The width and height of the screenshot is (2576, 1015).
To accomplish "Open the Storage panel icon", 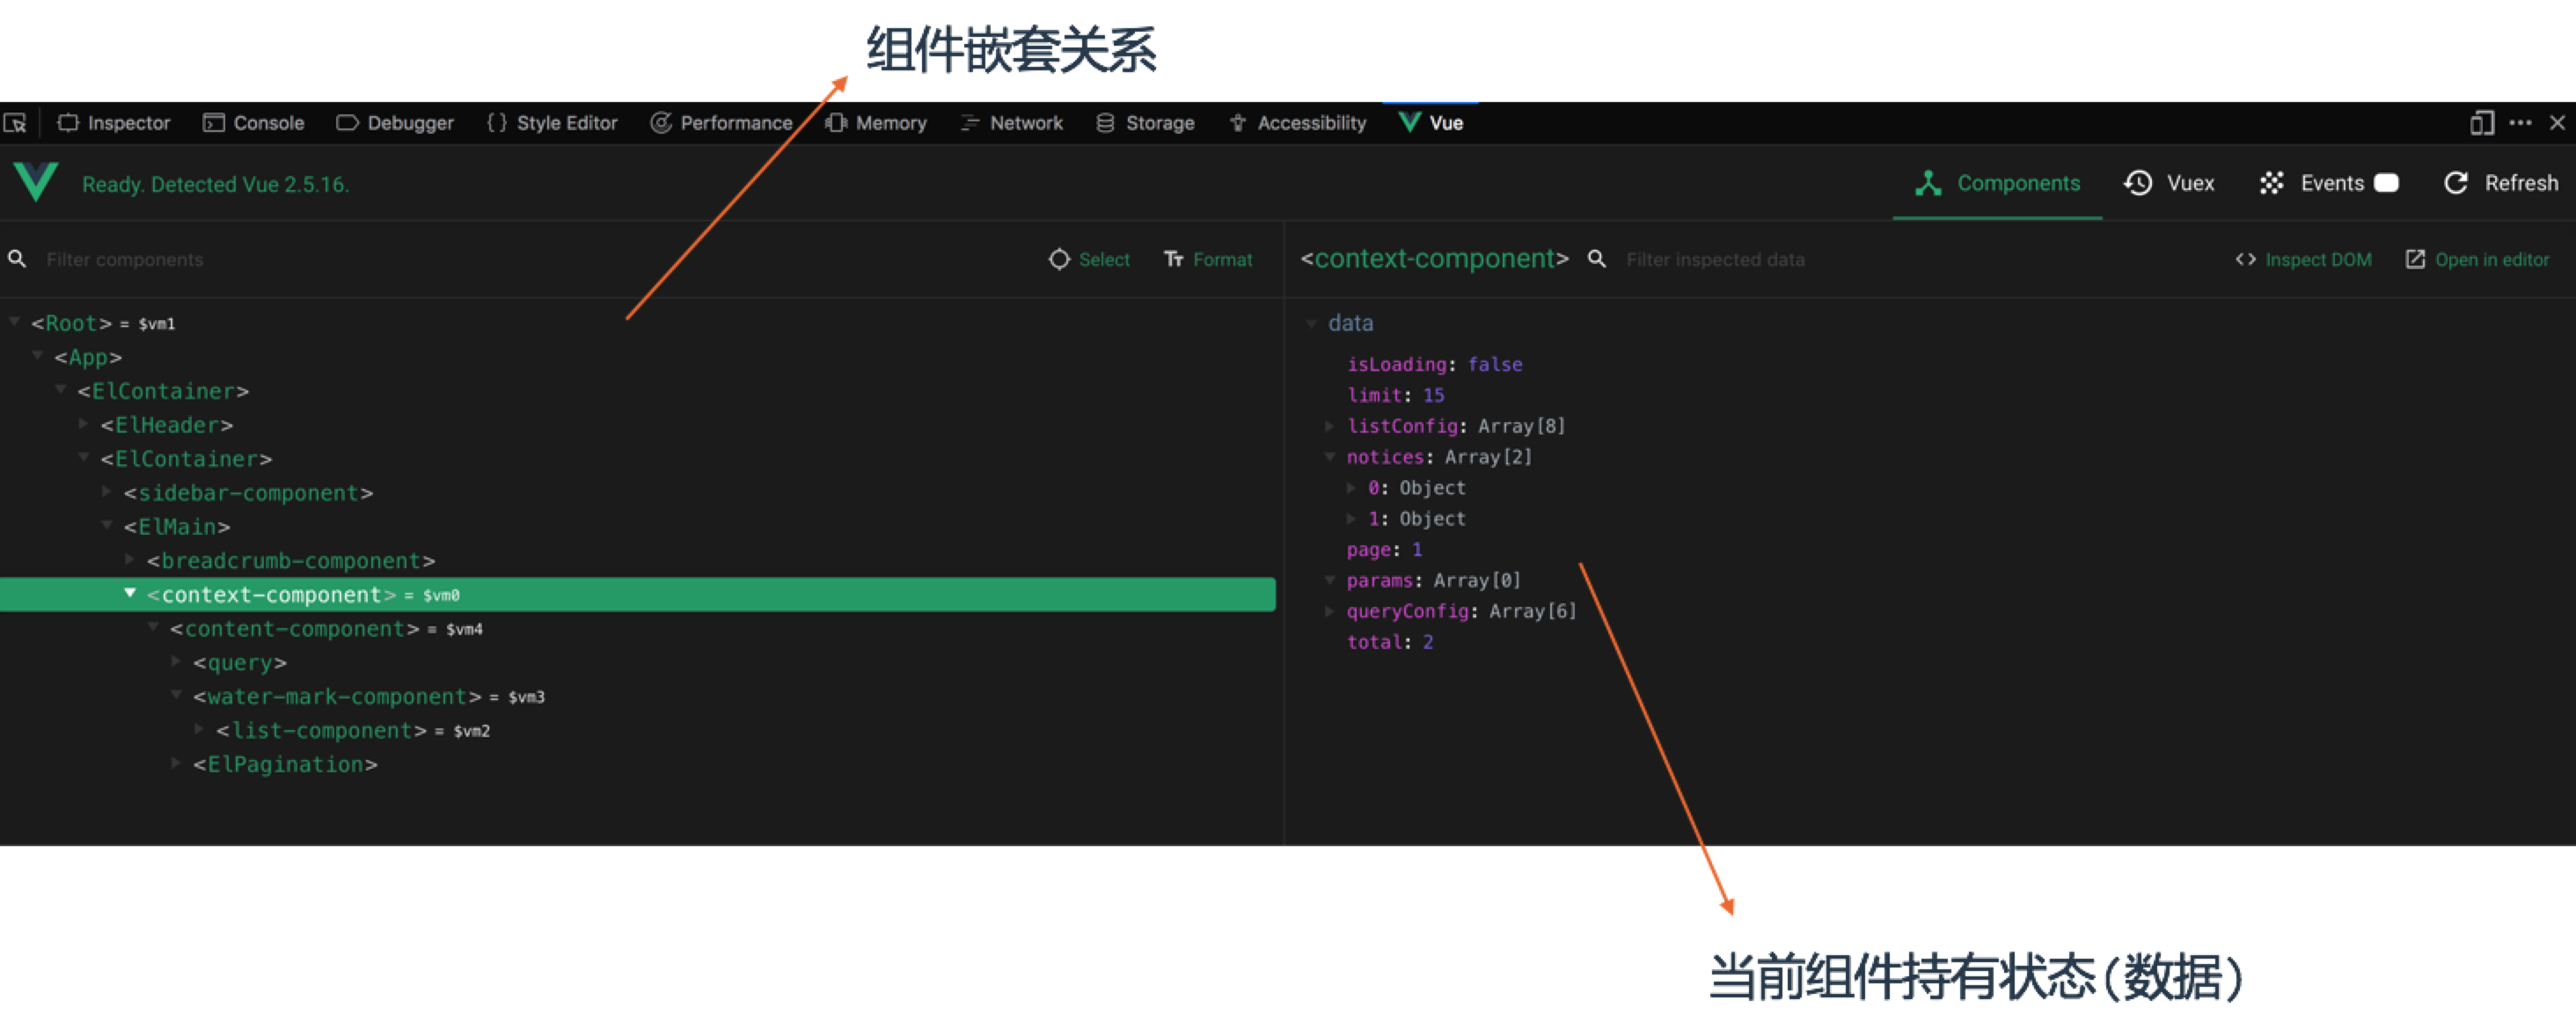I will 1104,122.
